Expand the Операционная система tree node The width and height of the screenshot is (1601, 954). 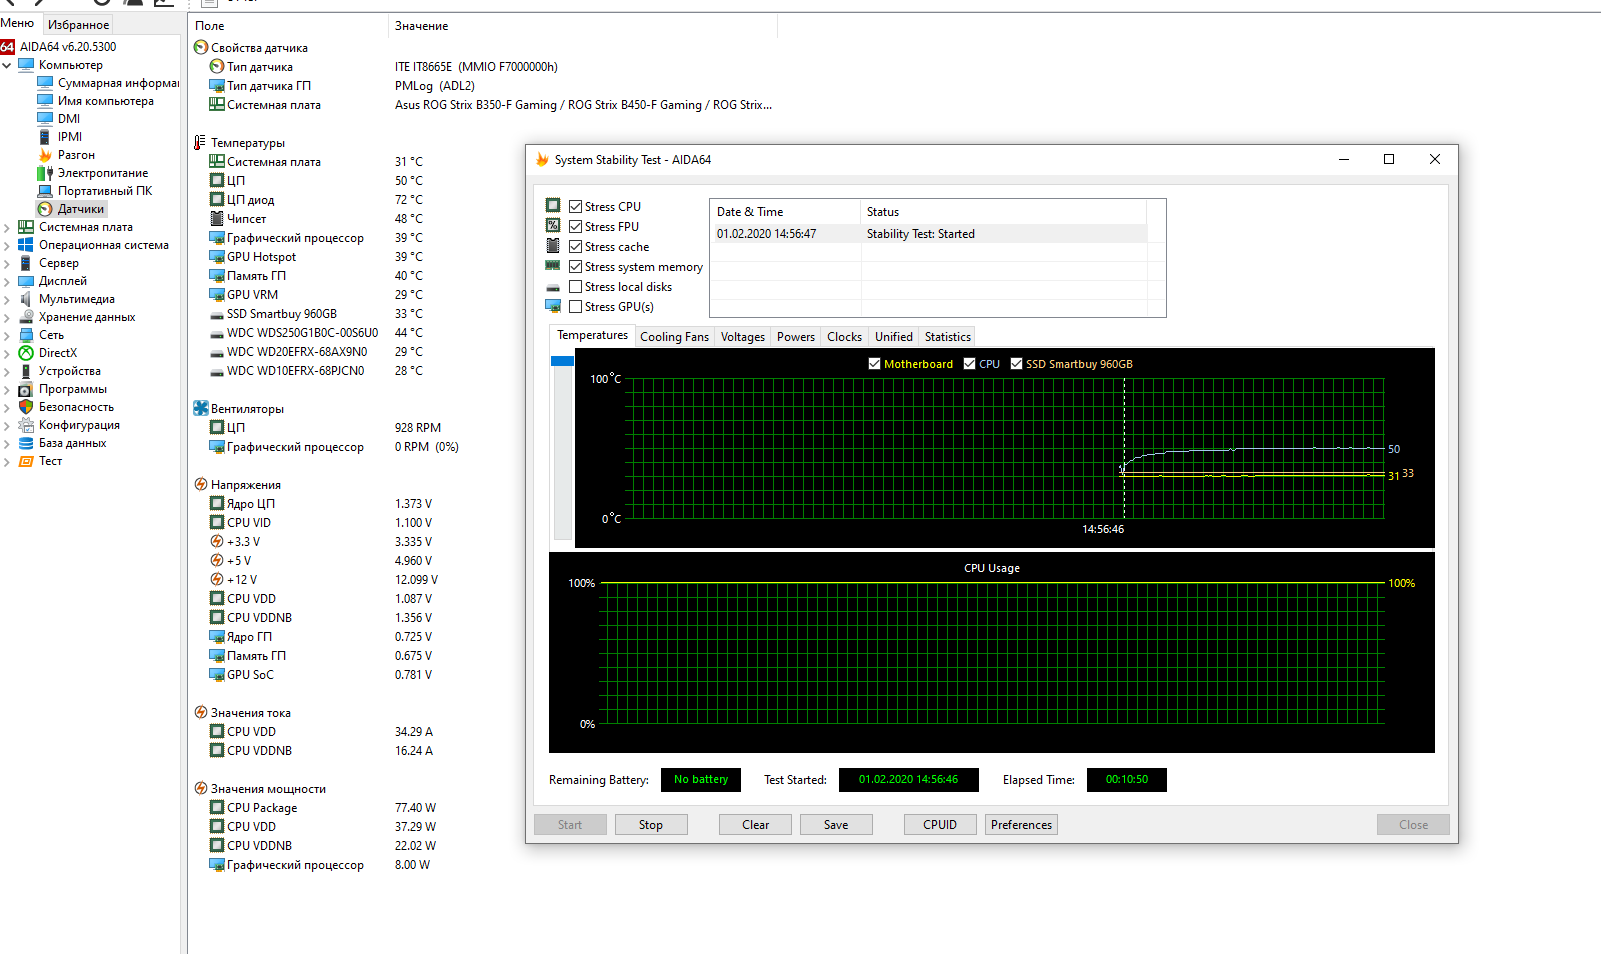(x=7, y=245)
